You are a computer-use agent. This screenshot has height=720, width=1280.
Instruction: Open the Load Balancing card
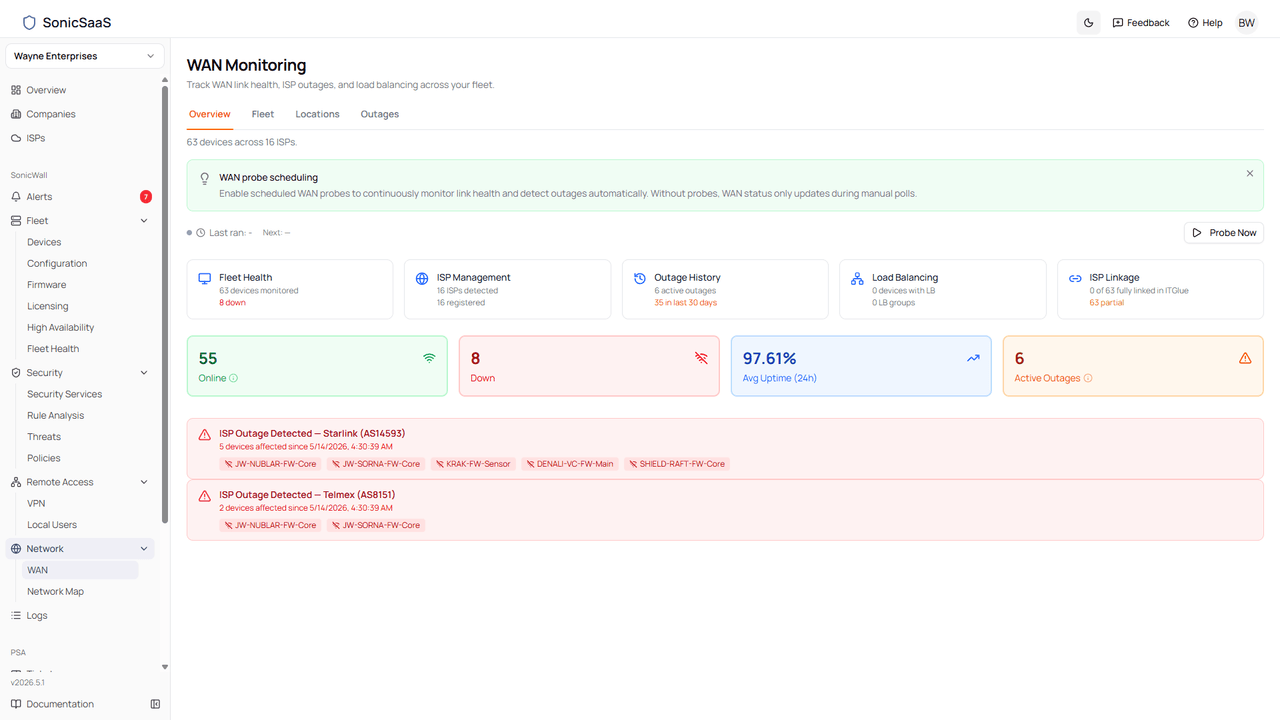click(943, 290)
